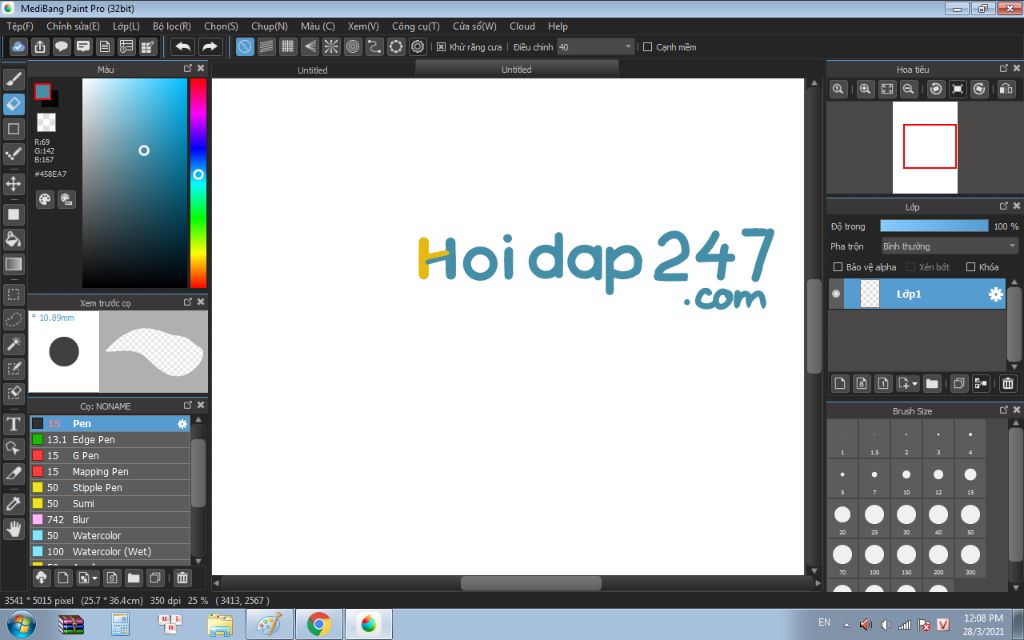
Task: Select the Brush tool in left toolbar
Action: coord(13,80)
